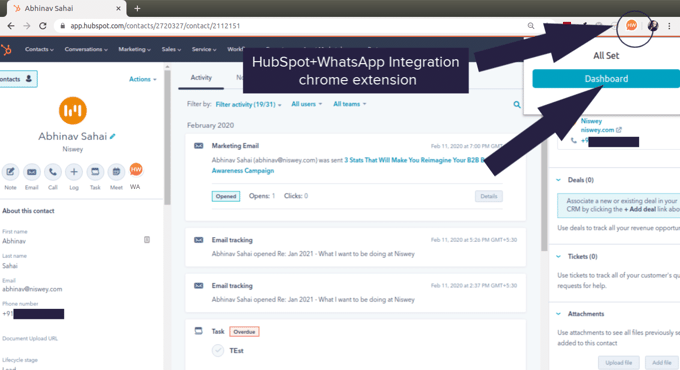Click the Dashboard button in extension popup
This screenshot has height=370, width=680.
[606, 79]
